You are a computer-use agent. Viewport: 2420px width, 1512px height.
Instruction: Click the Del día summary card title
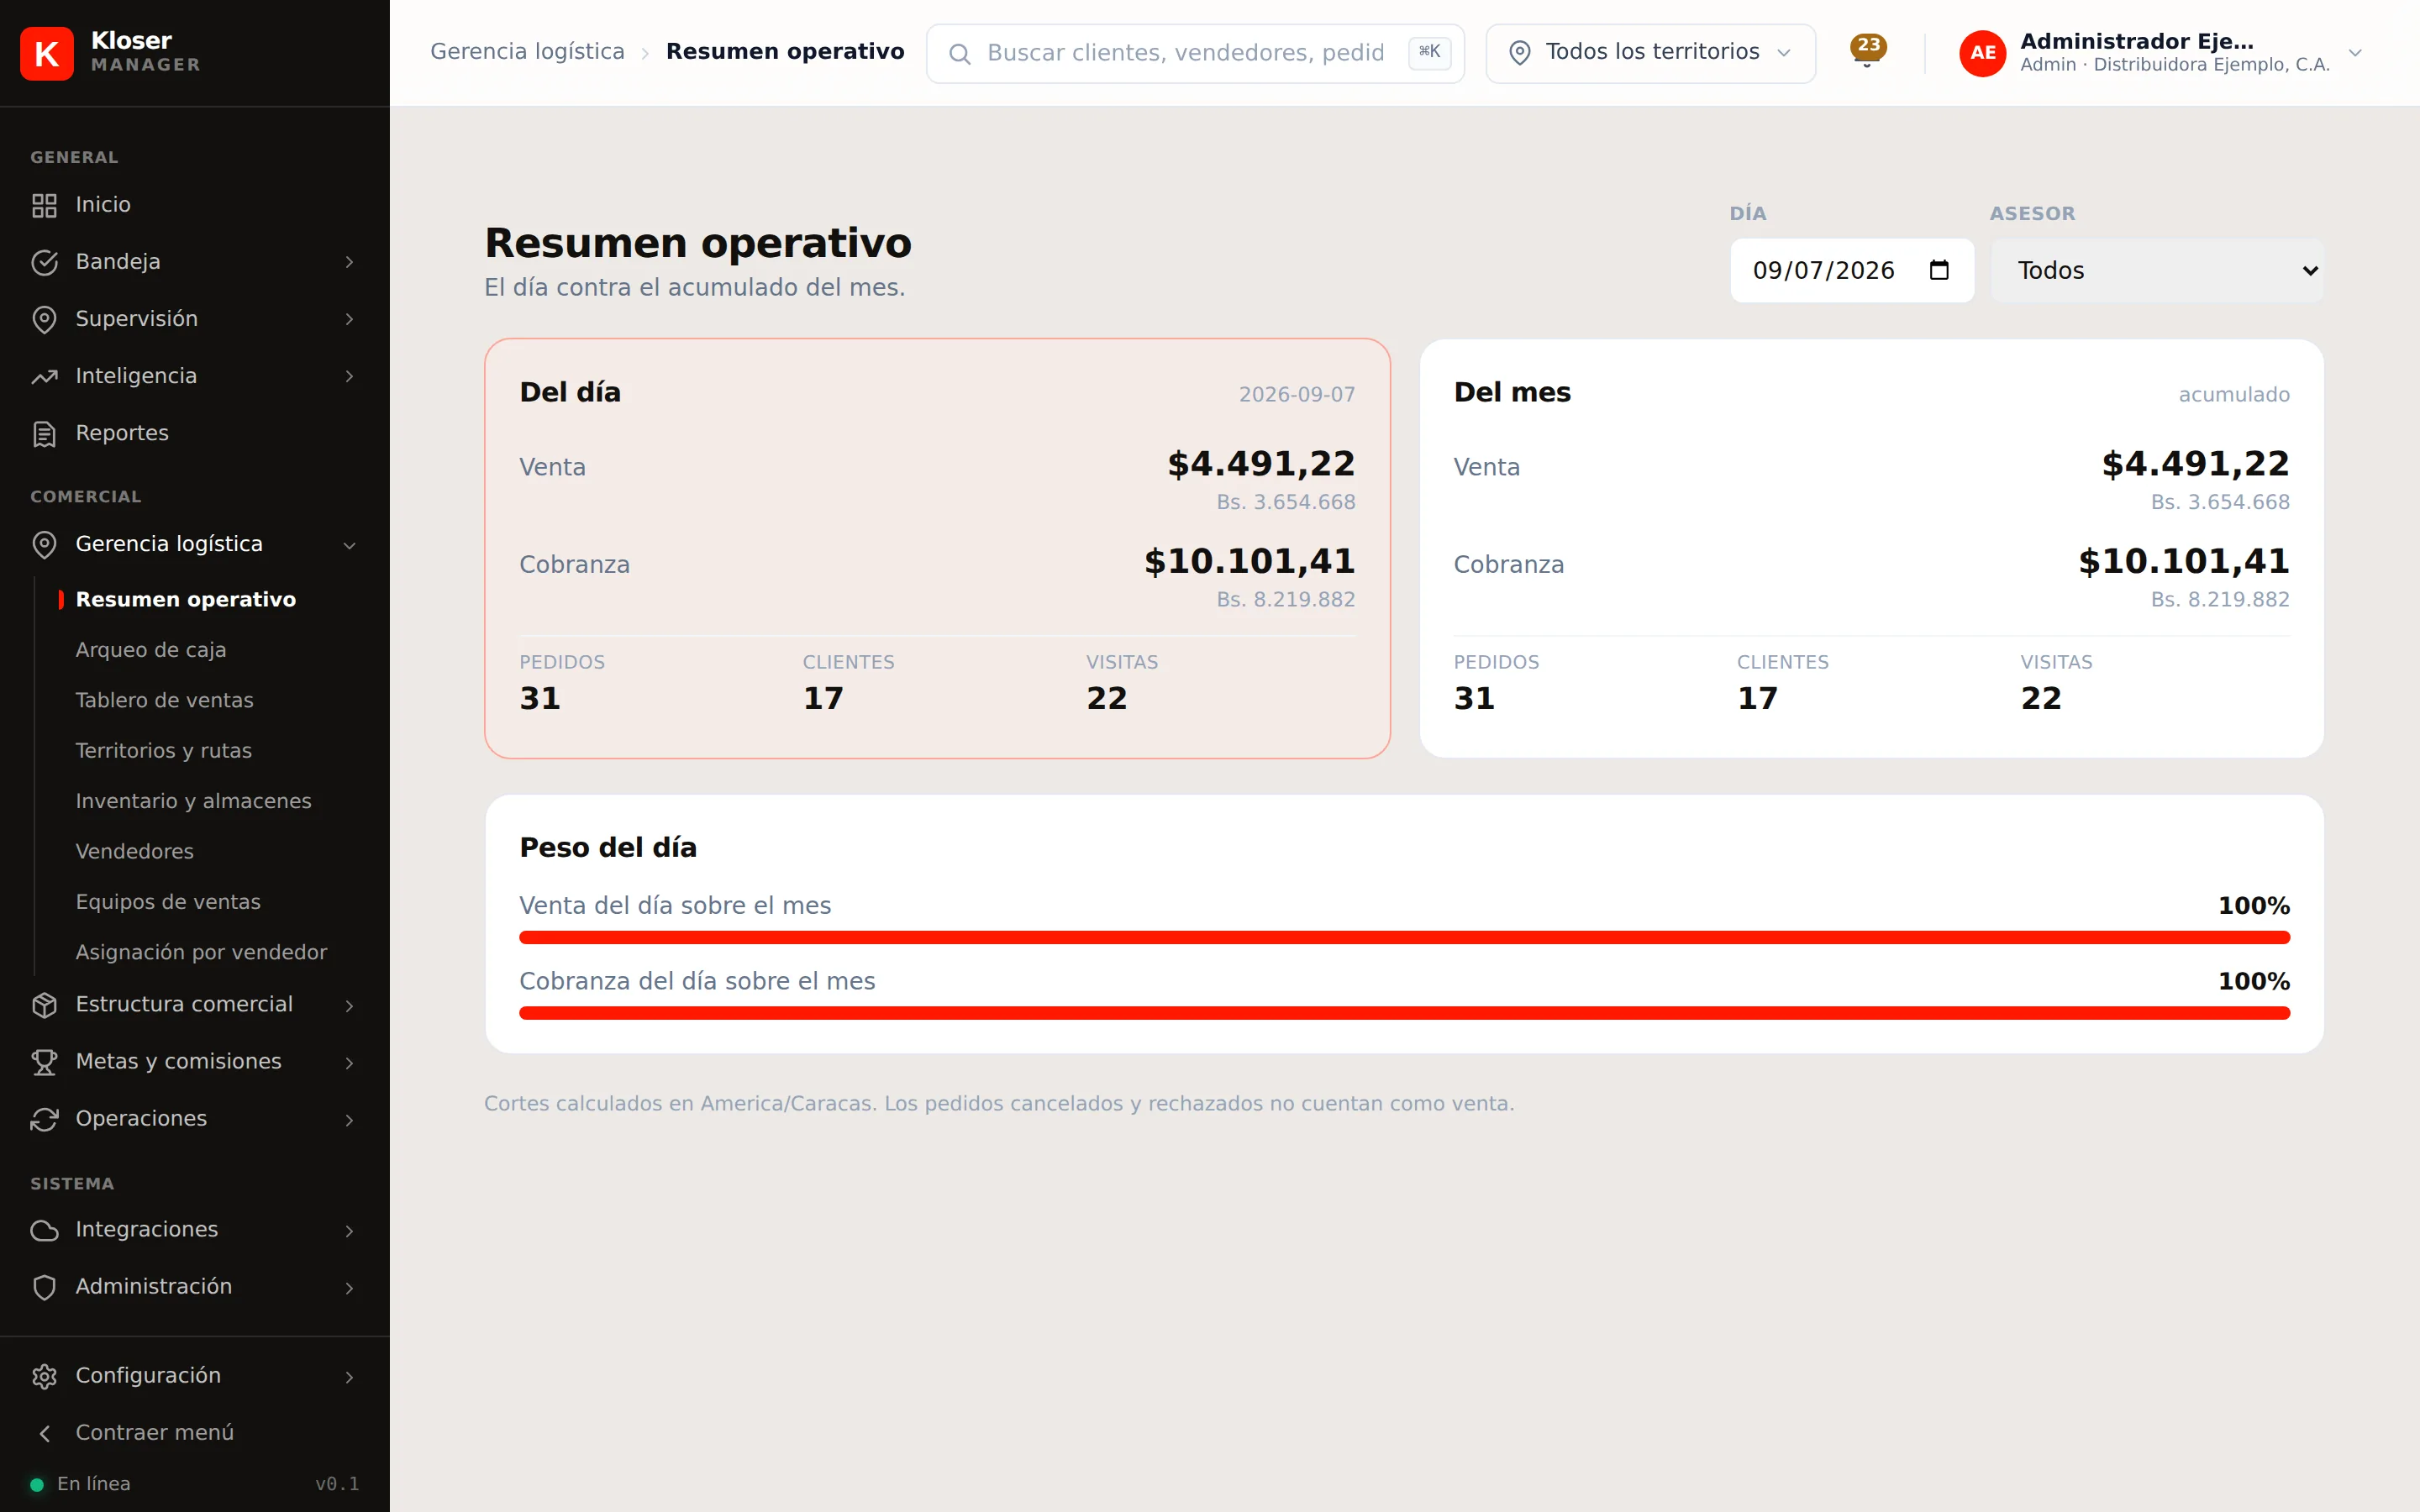click(x=570, y=392)
